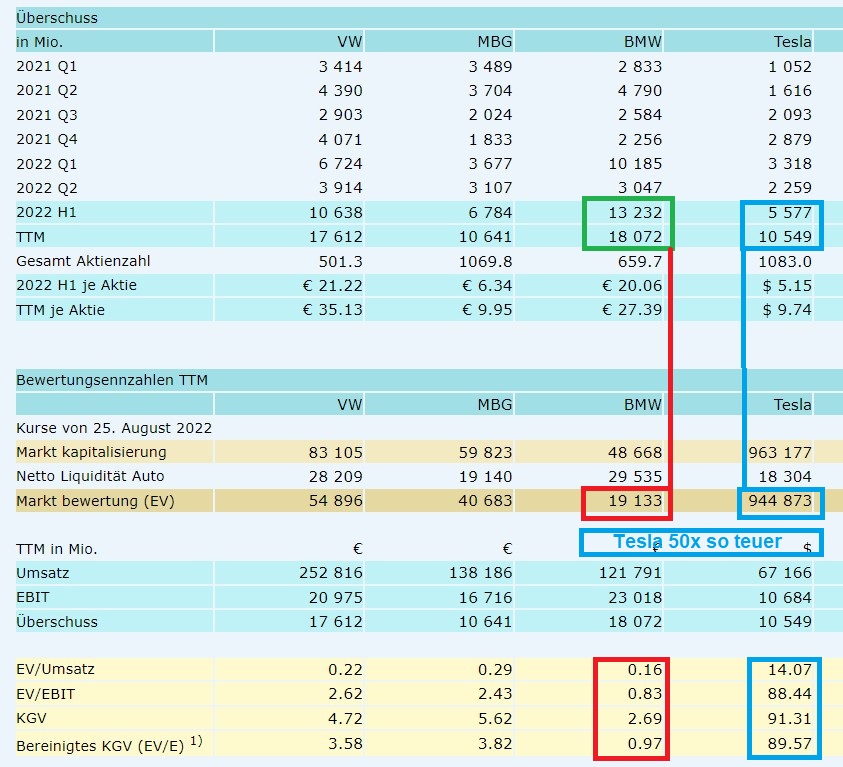This screenshot has height=767, width=843.
Task: Click the EBIT row label
Action: pos(32,597)
